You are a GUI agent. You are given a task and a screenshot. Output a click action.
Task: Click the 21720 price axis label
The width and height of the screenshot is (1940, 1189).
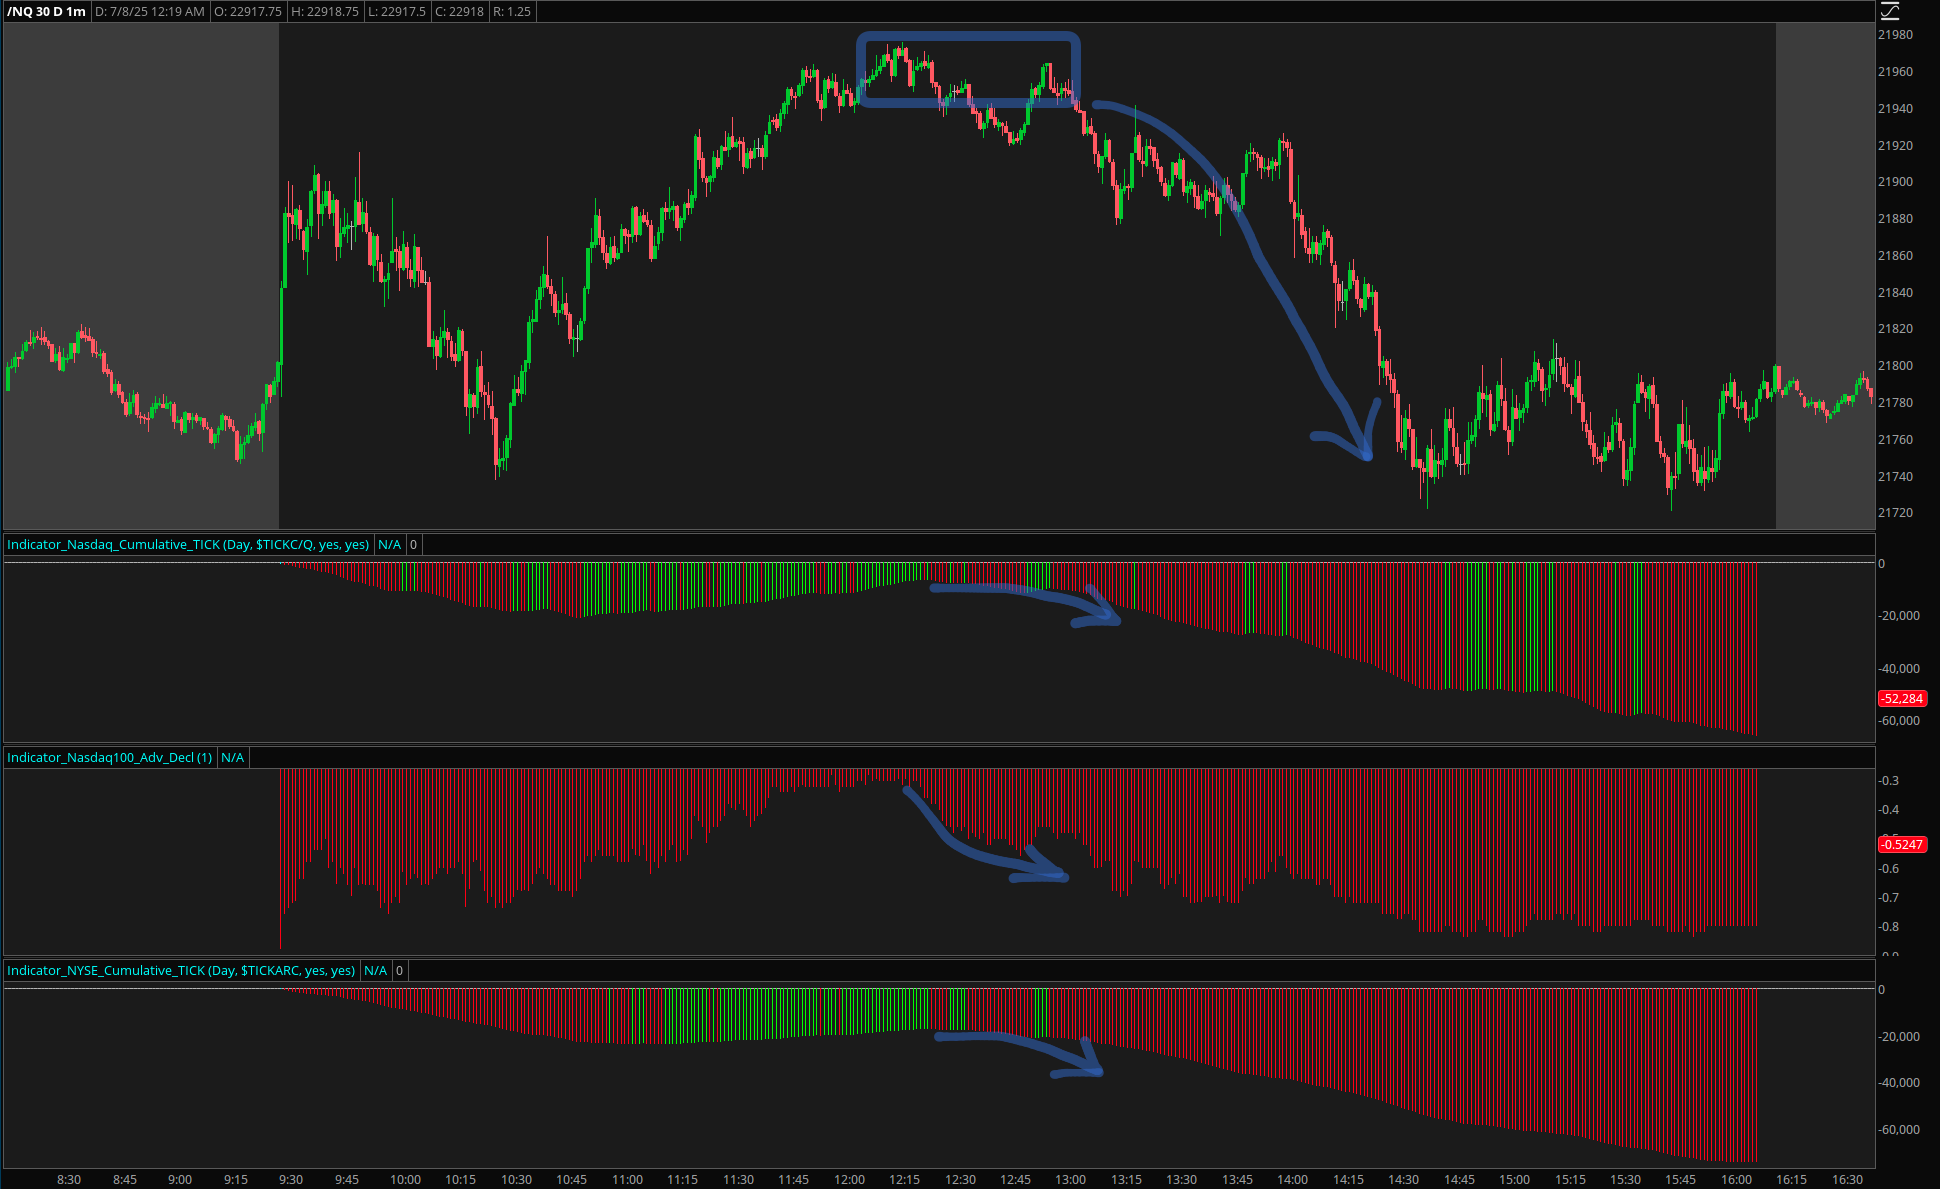tap(1895, 513)
